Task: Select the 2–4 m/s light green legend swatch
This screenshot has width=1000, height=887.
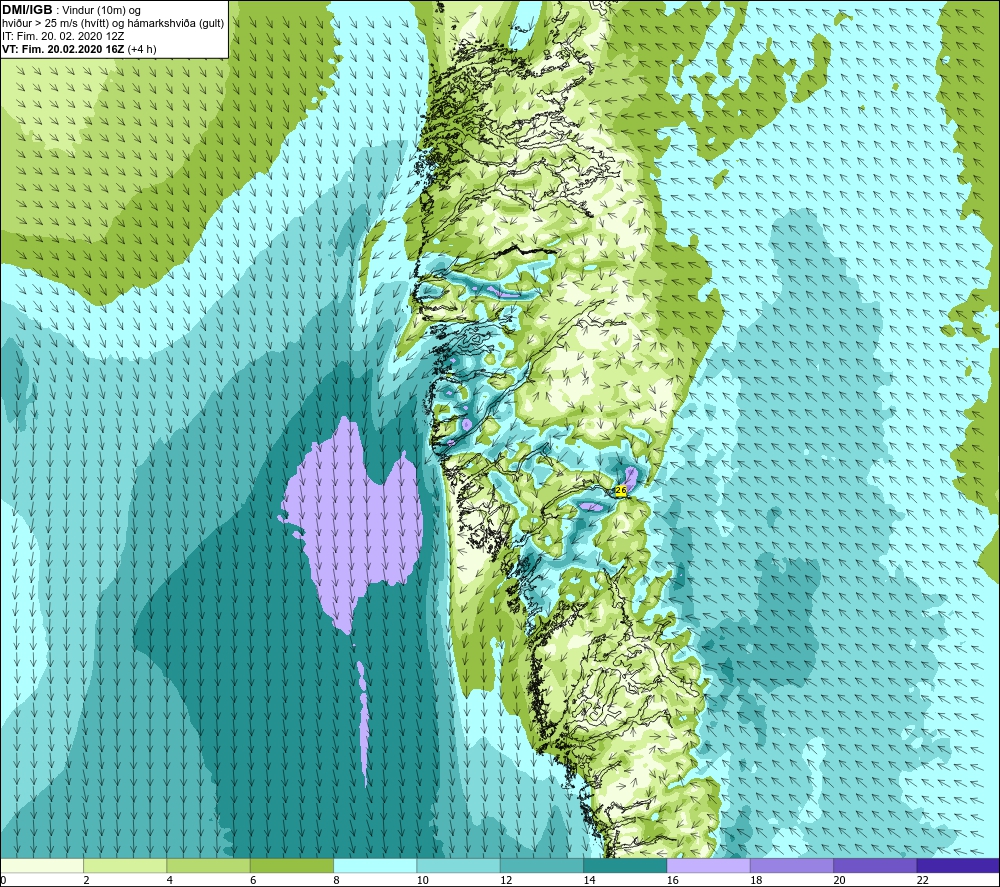Action: 125,866
